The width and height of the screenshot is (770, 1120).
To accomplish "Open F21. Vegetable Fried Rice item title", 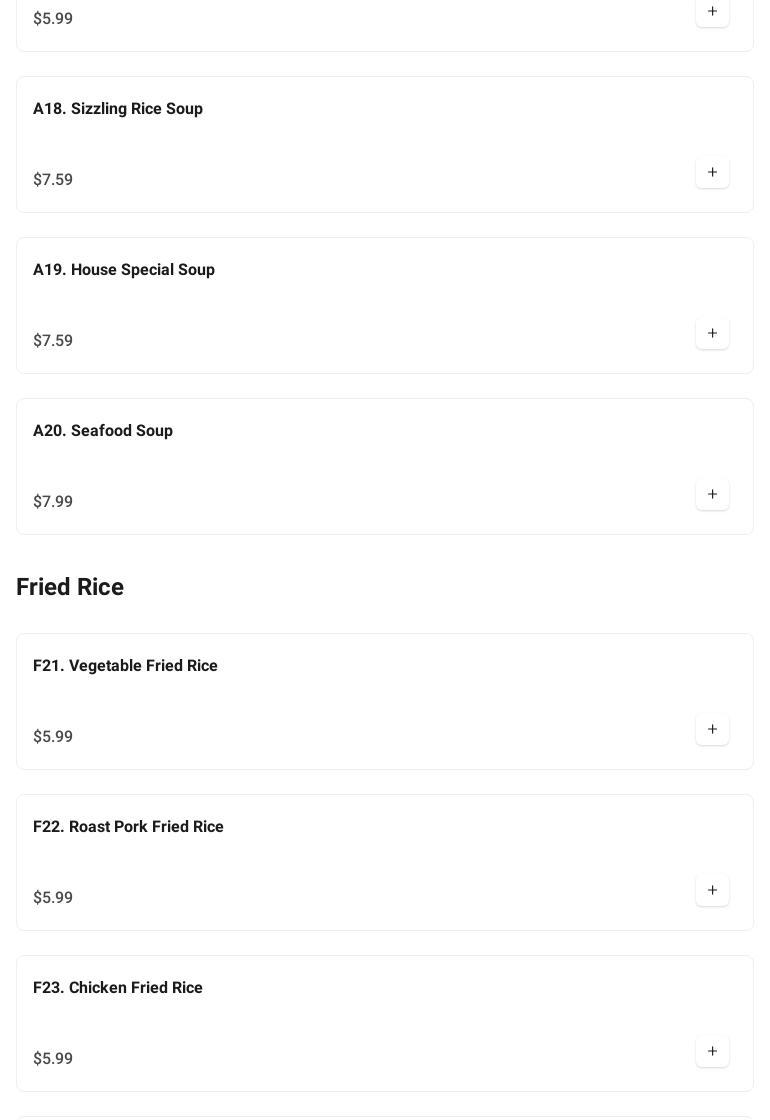I will click(x=125, y=665).
